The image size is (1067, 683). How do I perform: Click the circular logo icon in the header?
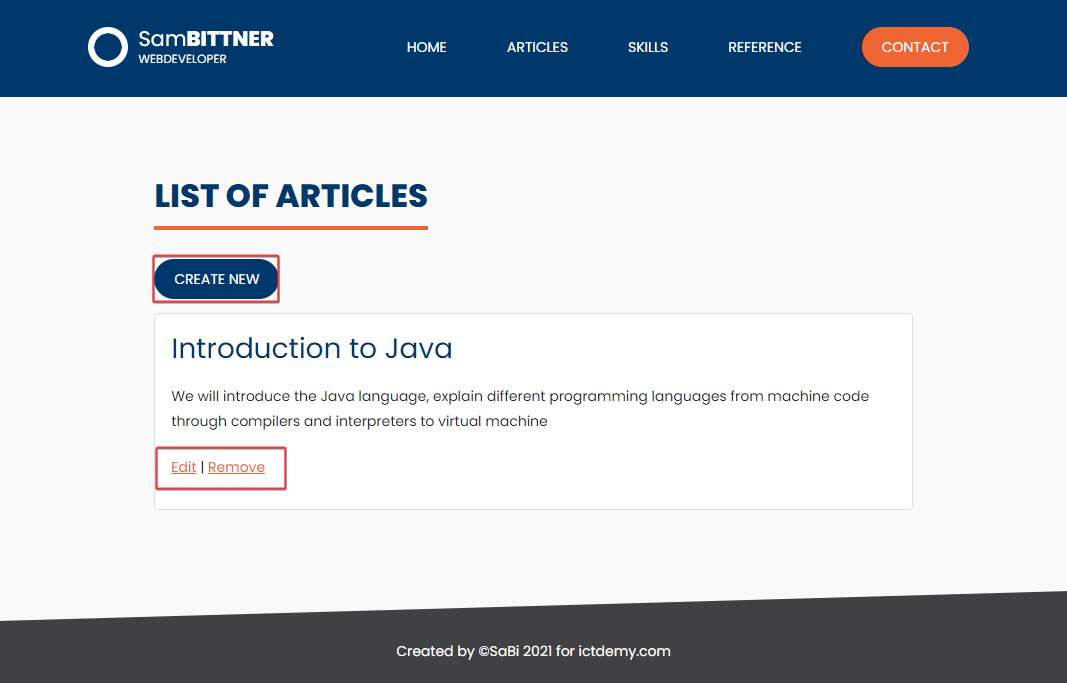click(x=108, y=47)
